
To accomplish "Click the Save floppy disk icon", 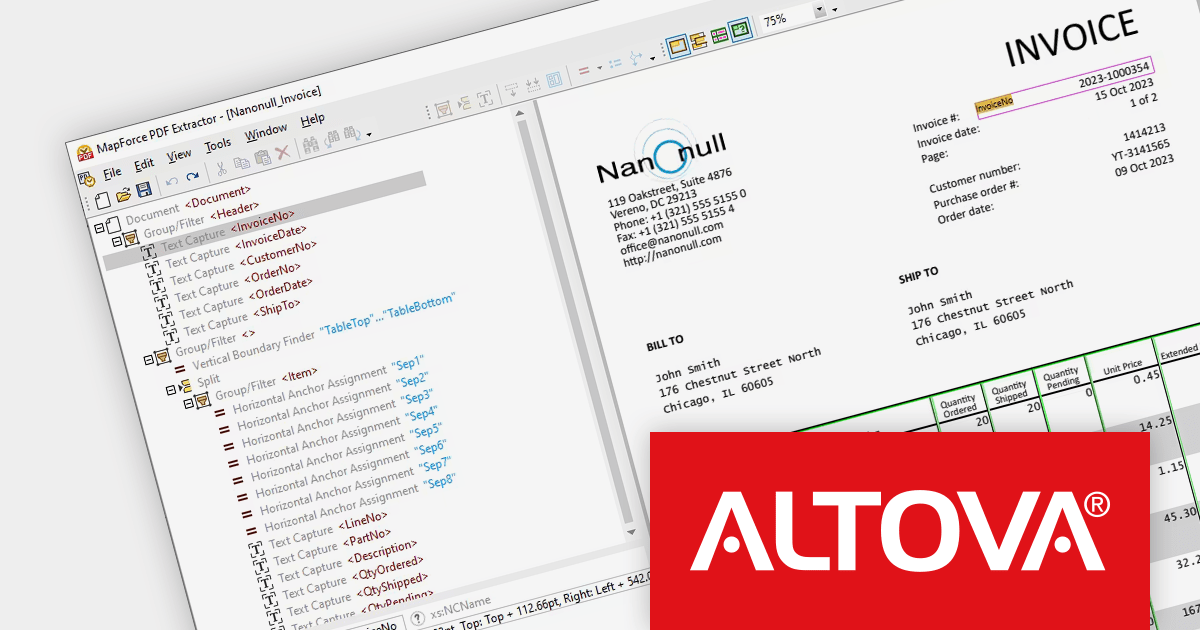I will pyautogui.click(x=144, y=190).
